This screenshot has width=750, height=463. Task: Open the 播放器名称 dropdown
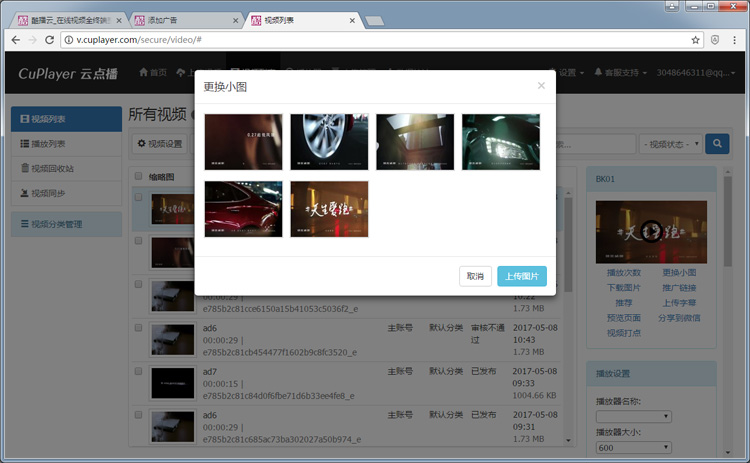tap(633, 416)
